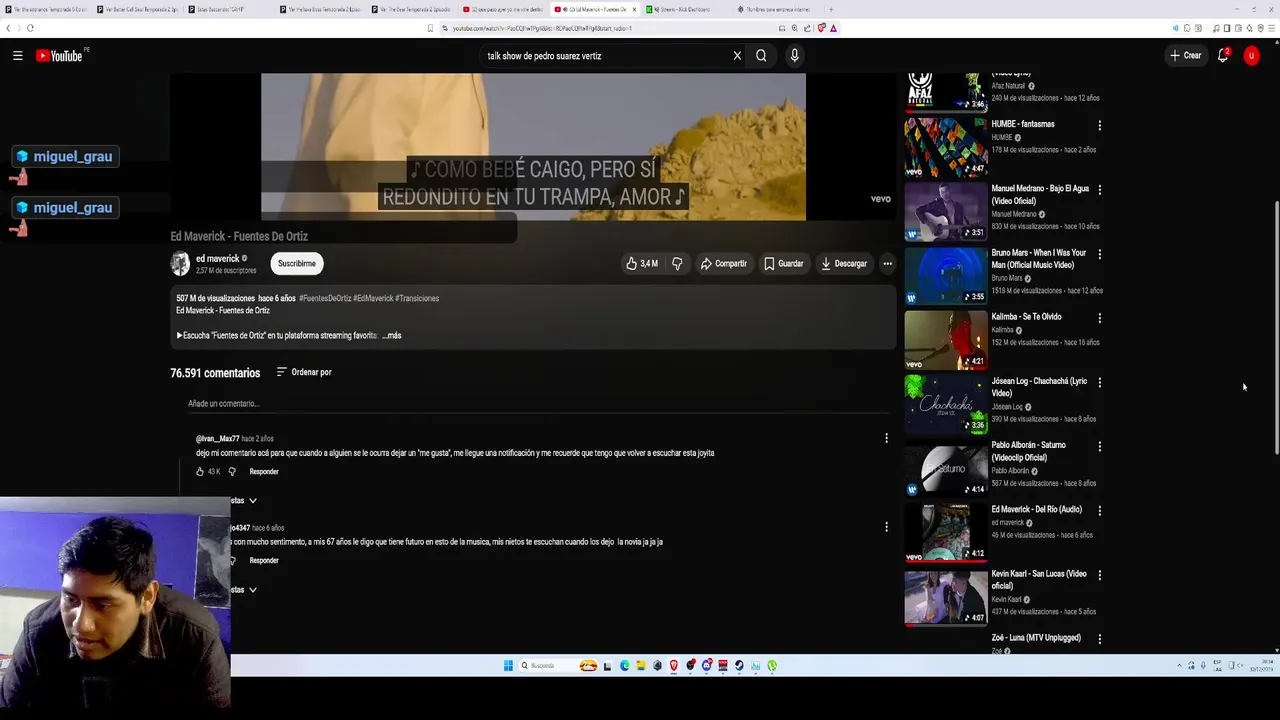Switch to Better Call Saul Temporada 2 tab
1280x720 pixels.
pyautogui.click(x=139, y=9)
